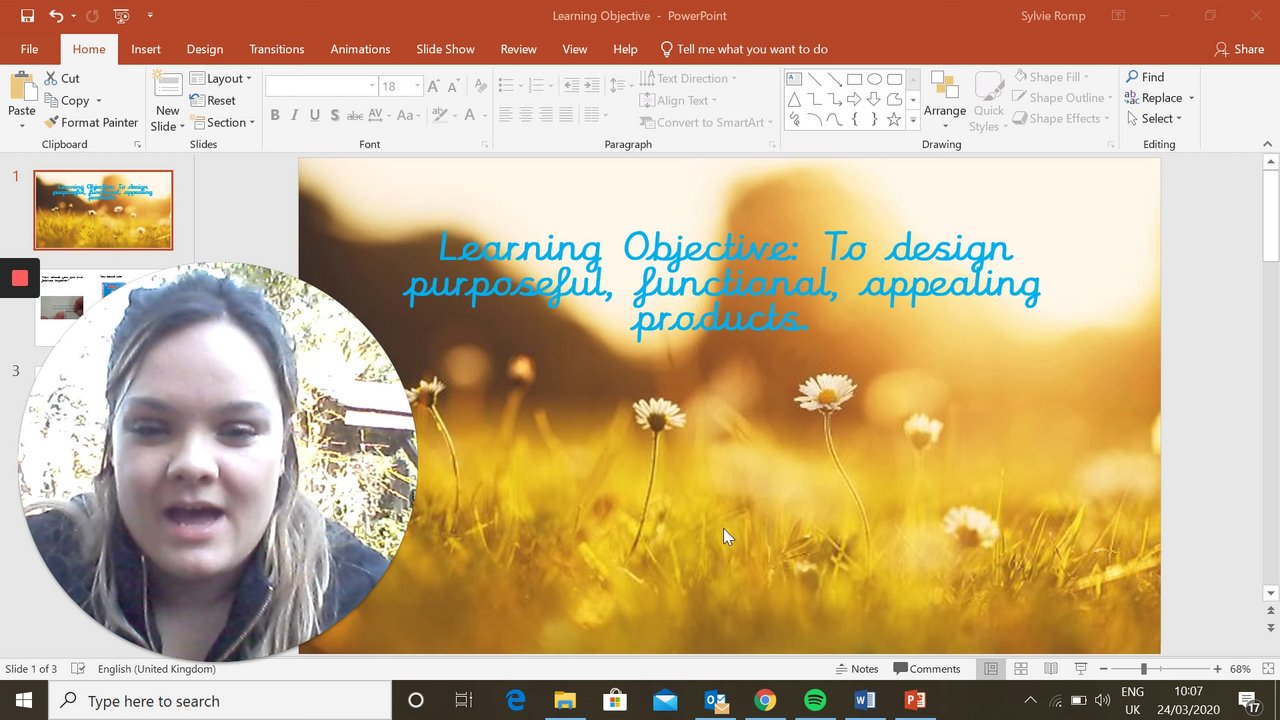1280x720 pixels.
Task: Click the Share button
Action: coord(1239,49)
